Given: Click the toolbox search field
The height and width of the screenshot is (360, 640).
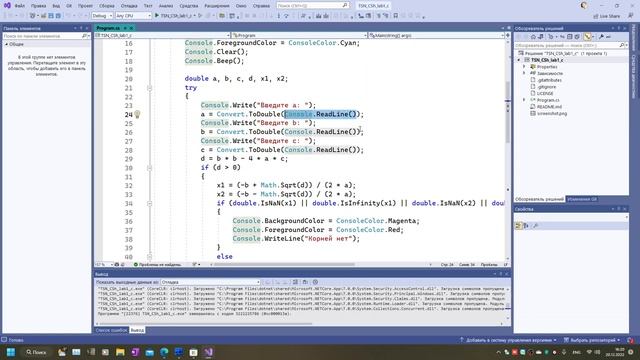Looking at the screenshot, I should (x=46, y=36).
